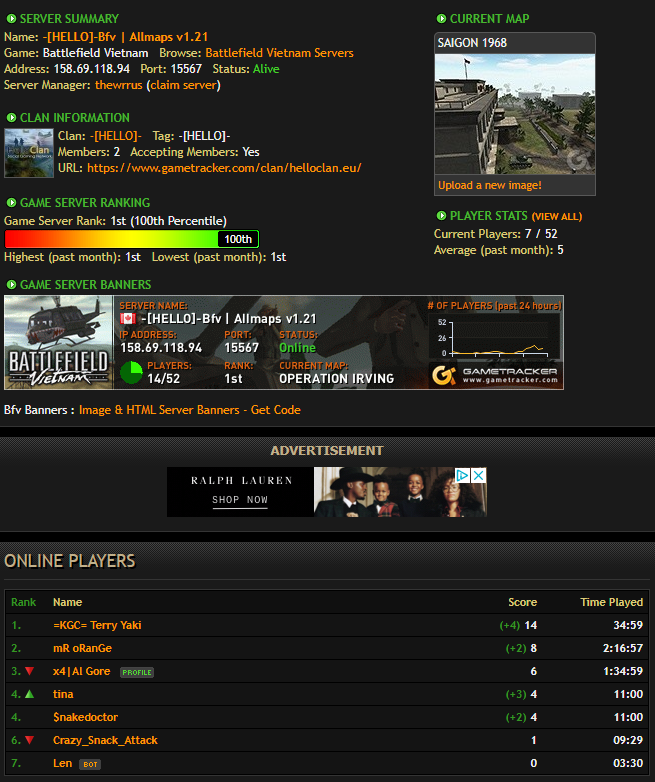Open player Len
The image size is (655, 782).
(62, 763)
